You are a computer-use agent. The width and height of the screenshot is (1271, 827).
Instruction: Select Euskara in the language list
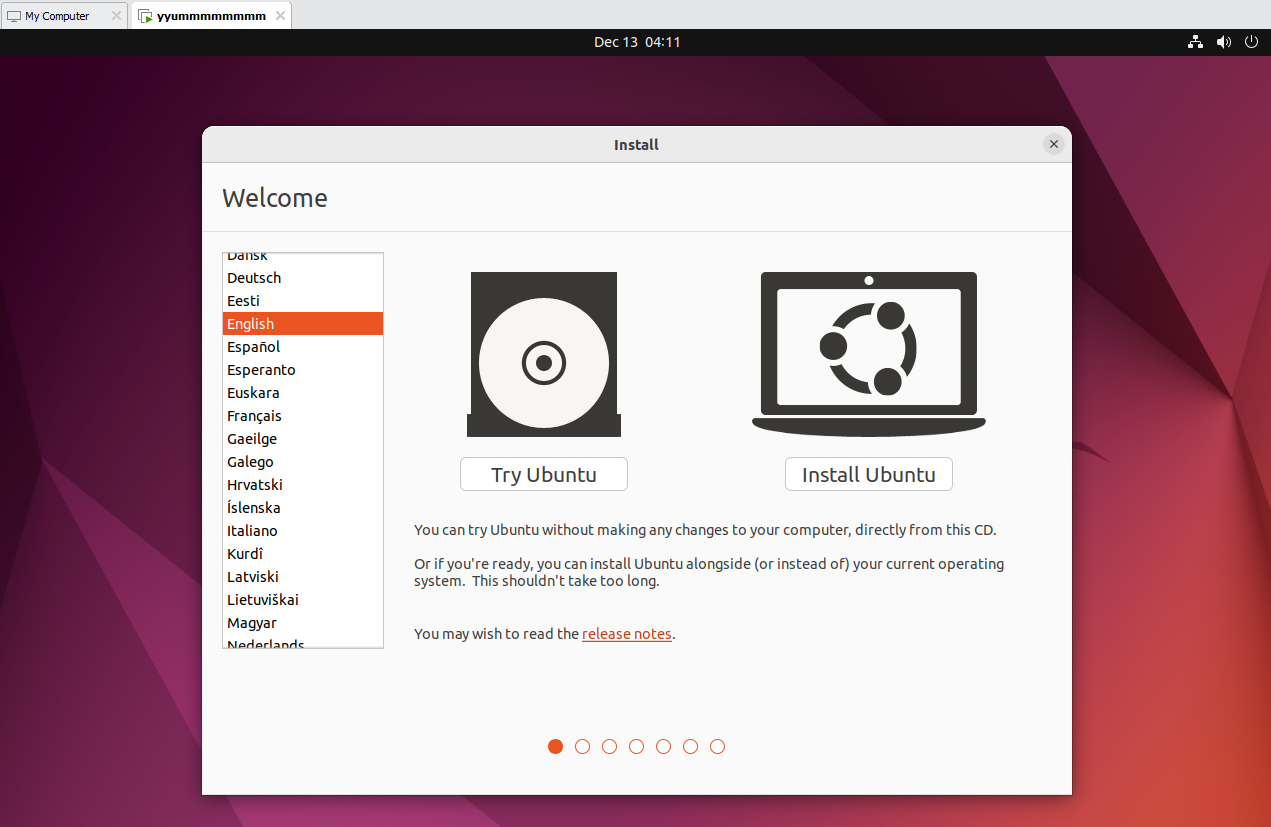(303, 393)
